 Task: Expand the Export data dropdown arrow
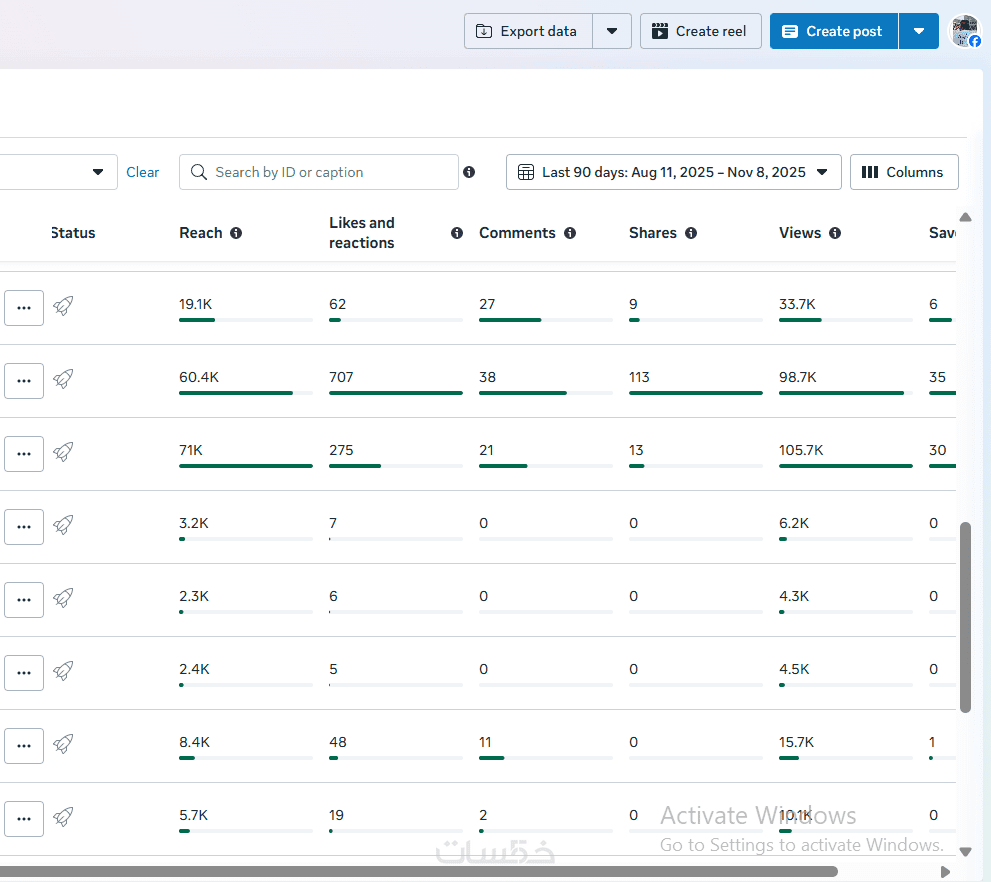(612, 31)
